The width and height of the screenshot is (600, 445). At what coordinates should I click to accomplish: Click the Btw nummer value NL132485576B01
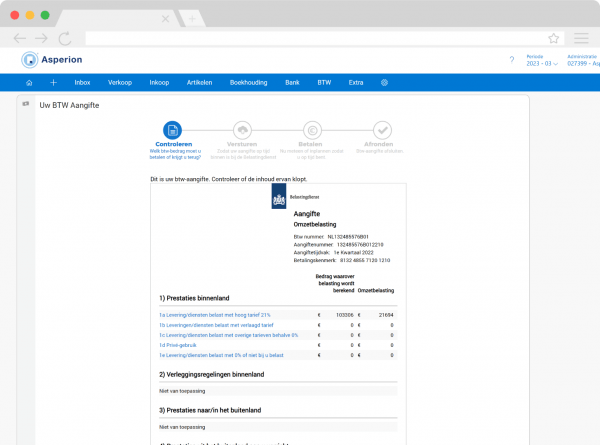point(348,237)
